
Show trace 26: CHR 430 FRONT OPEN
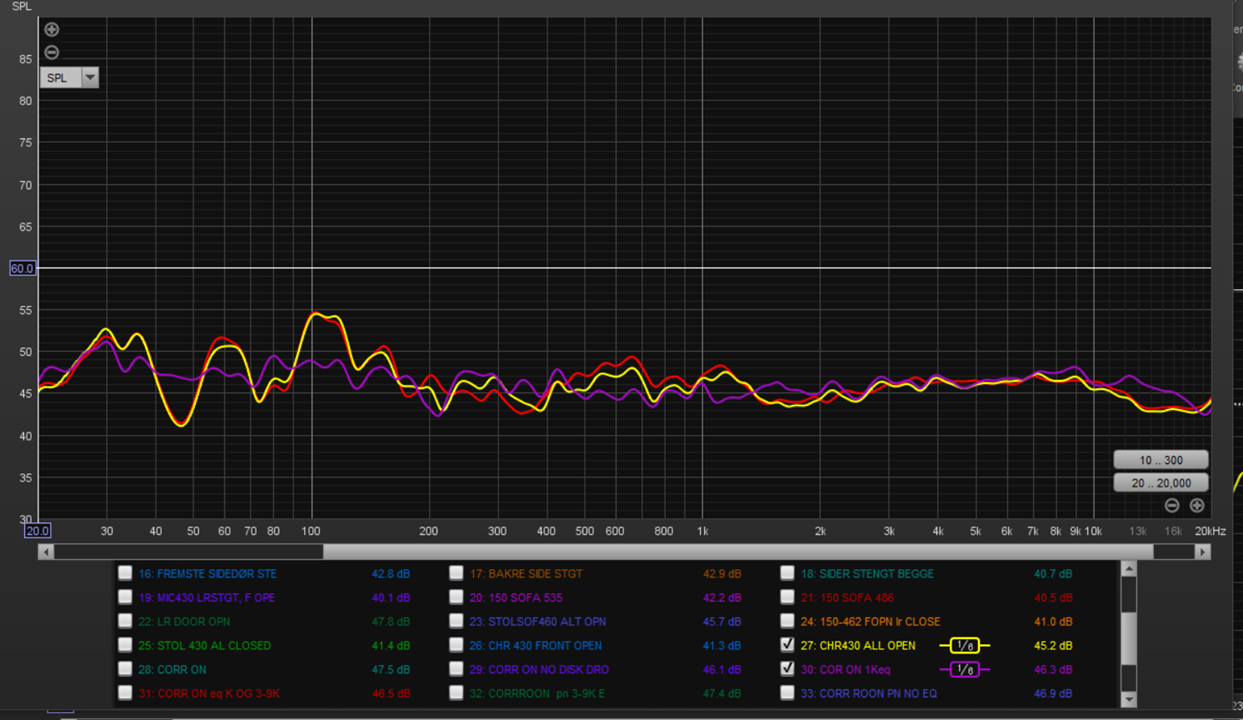(456, 645)
